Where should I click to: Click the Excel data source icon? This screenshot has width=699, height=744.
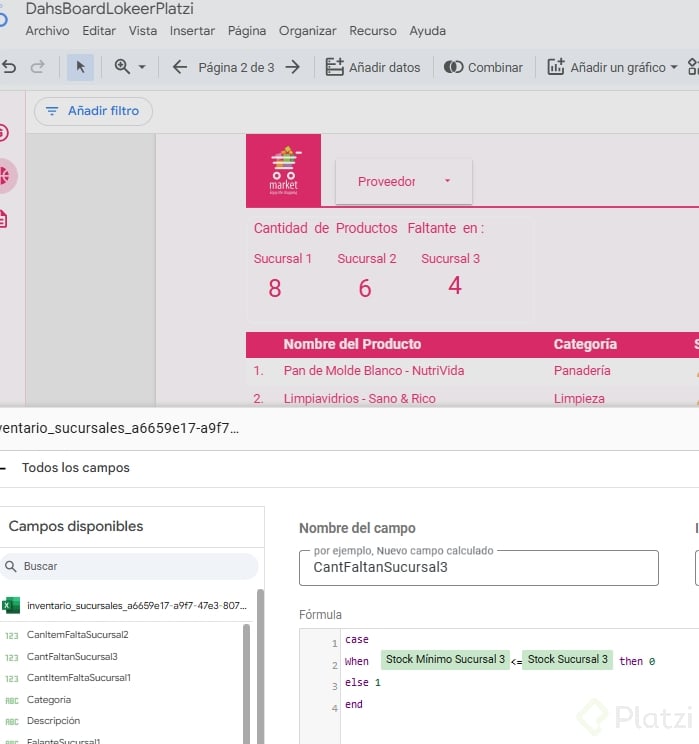[x=10, y=605]
